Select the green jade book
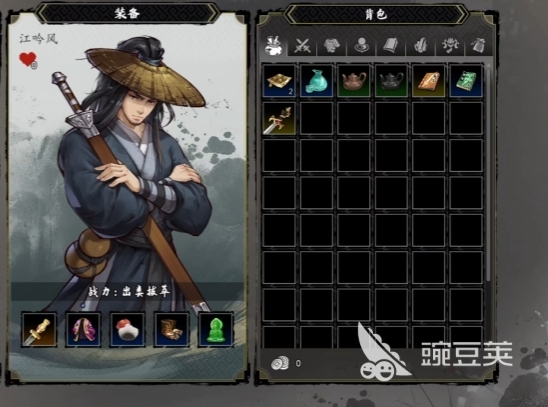The width and height of the screenshot is (548, 407). coord(466,81)
